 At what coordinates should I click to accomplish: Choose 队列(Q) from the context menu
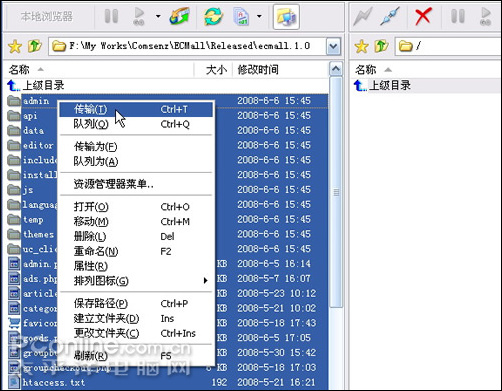point(136,124)
